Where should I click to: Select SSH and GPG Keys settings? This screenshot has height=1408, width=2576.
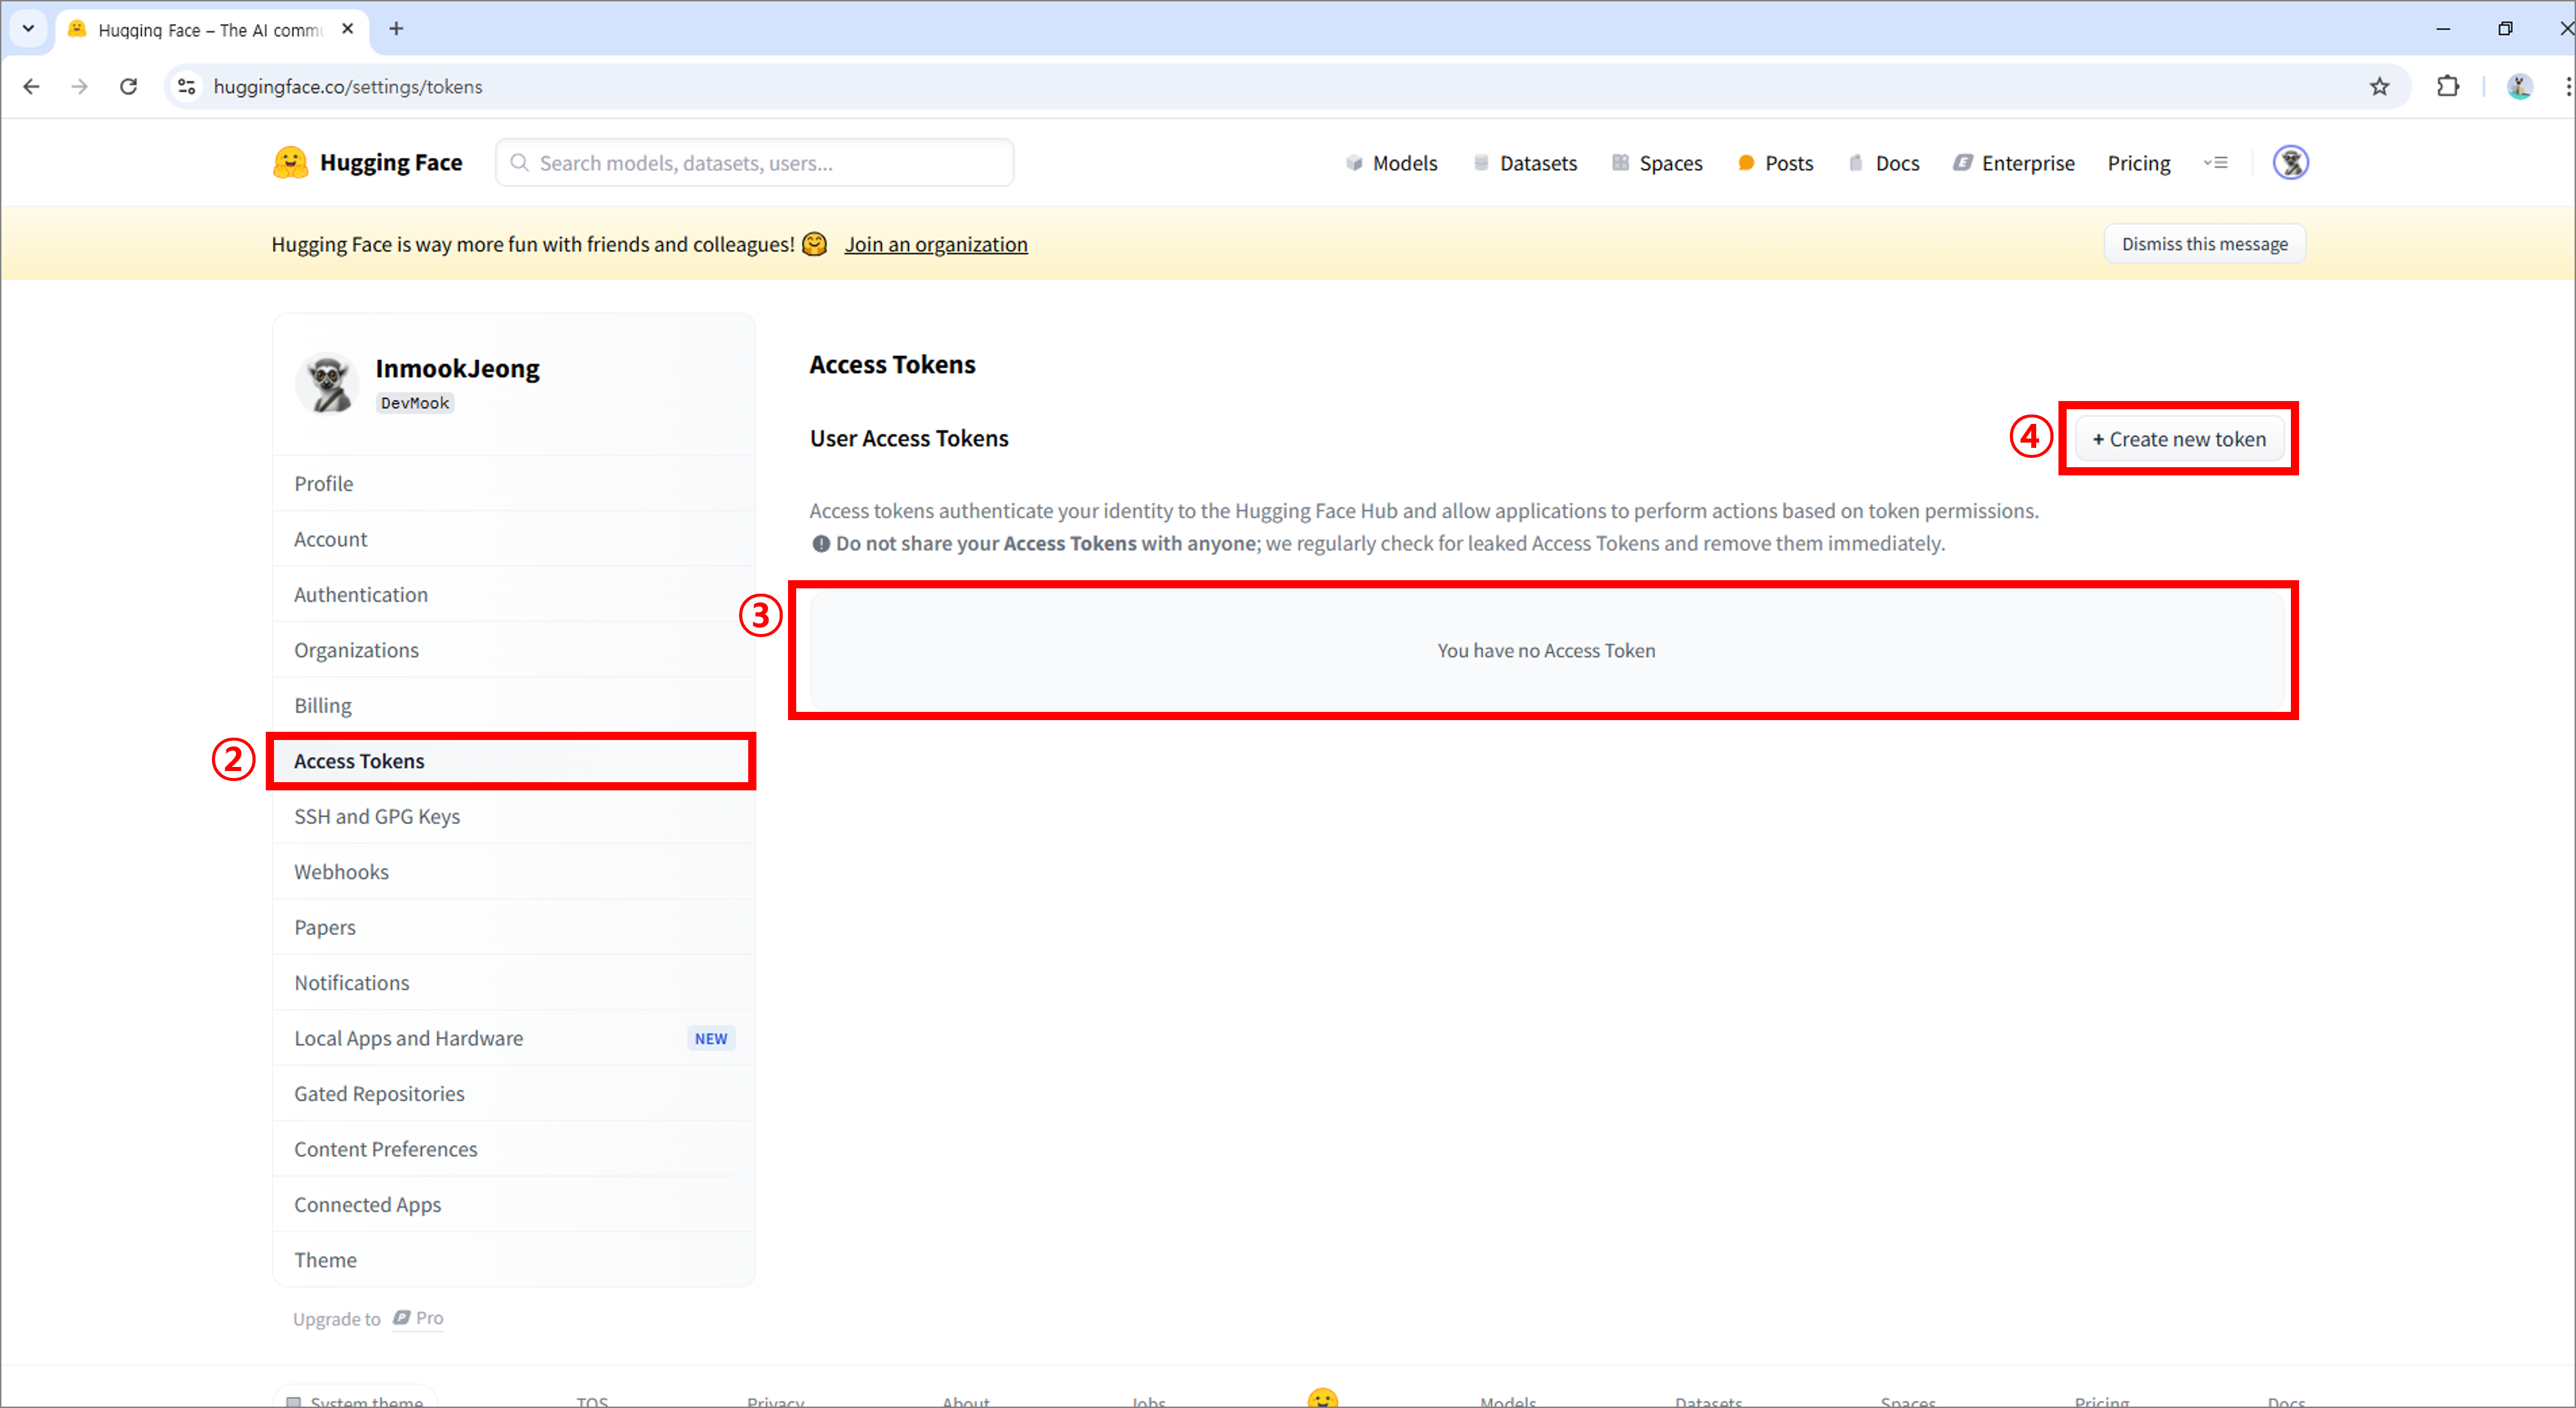(x=377, y=816)
